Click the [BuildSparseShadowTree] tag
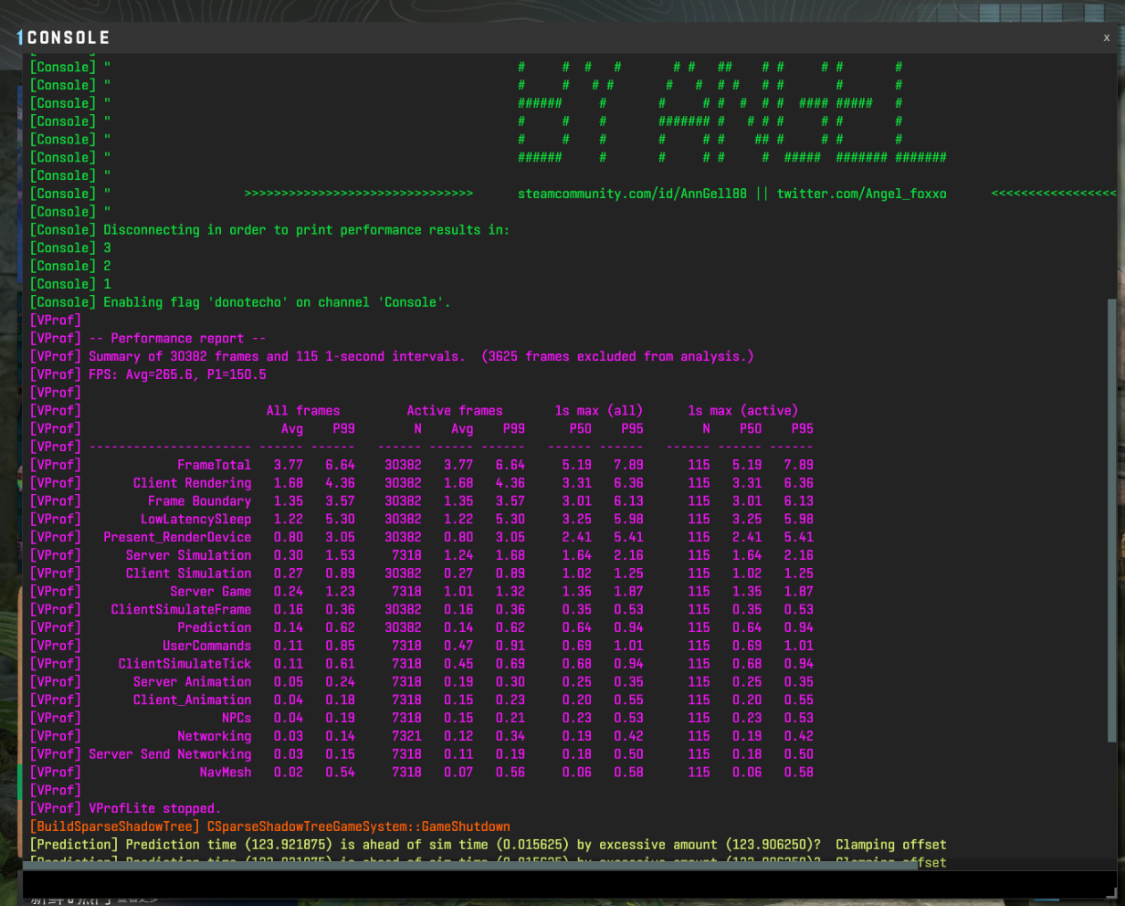The height and width of the screenshot is (906, 1125). (114, 827)
